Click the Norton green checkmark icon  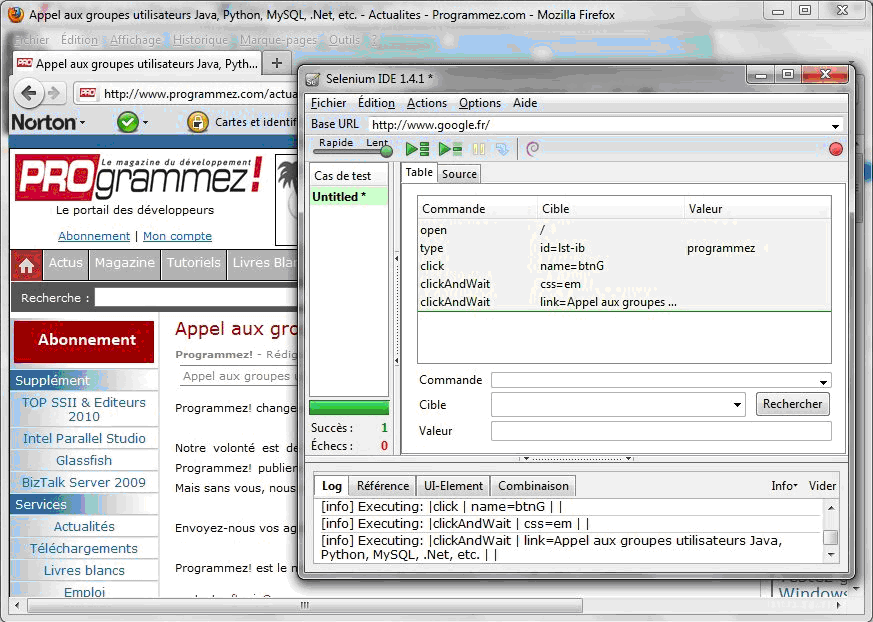click(x=127, y=122)
